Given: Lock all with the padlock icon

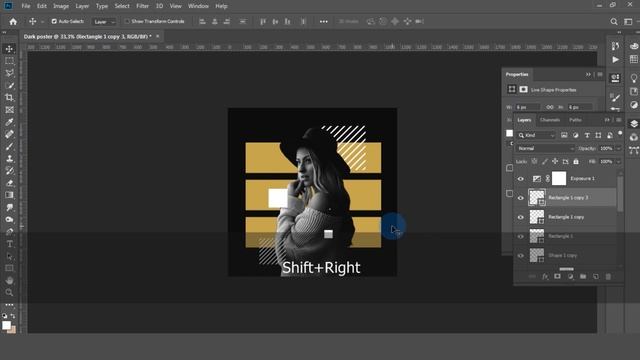Looking at the screenshot, I should (576, 162).
